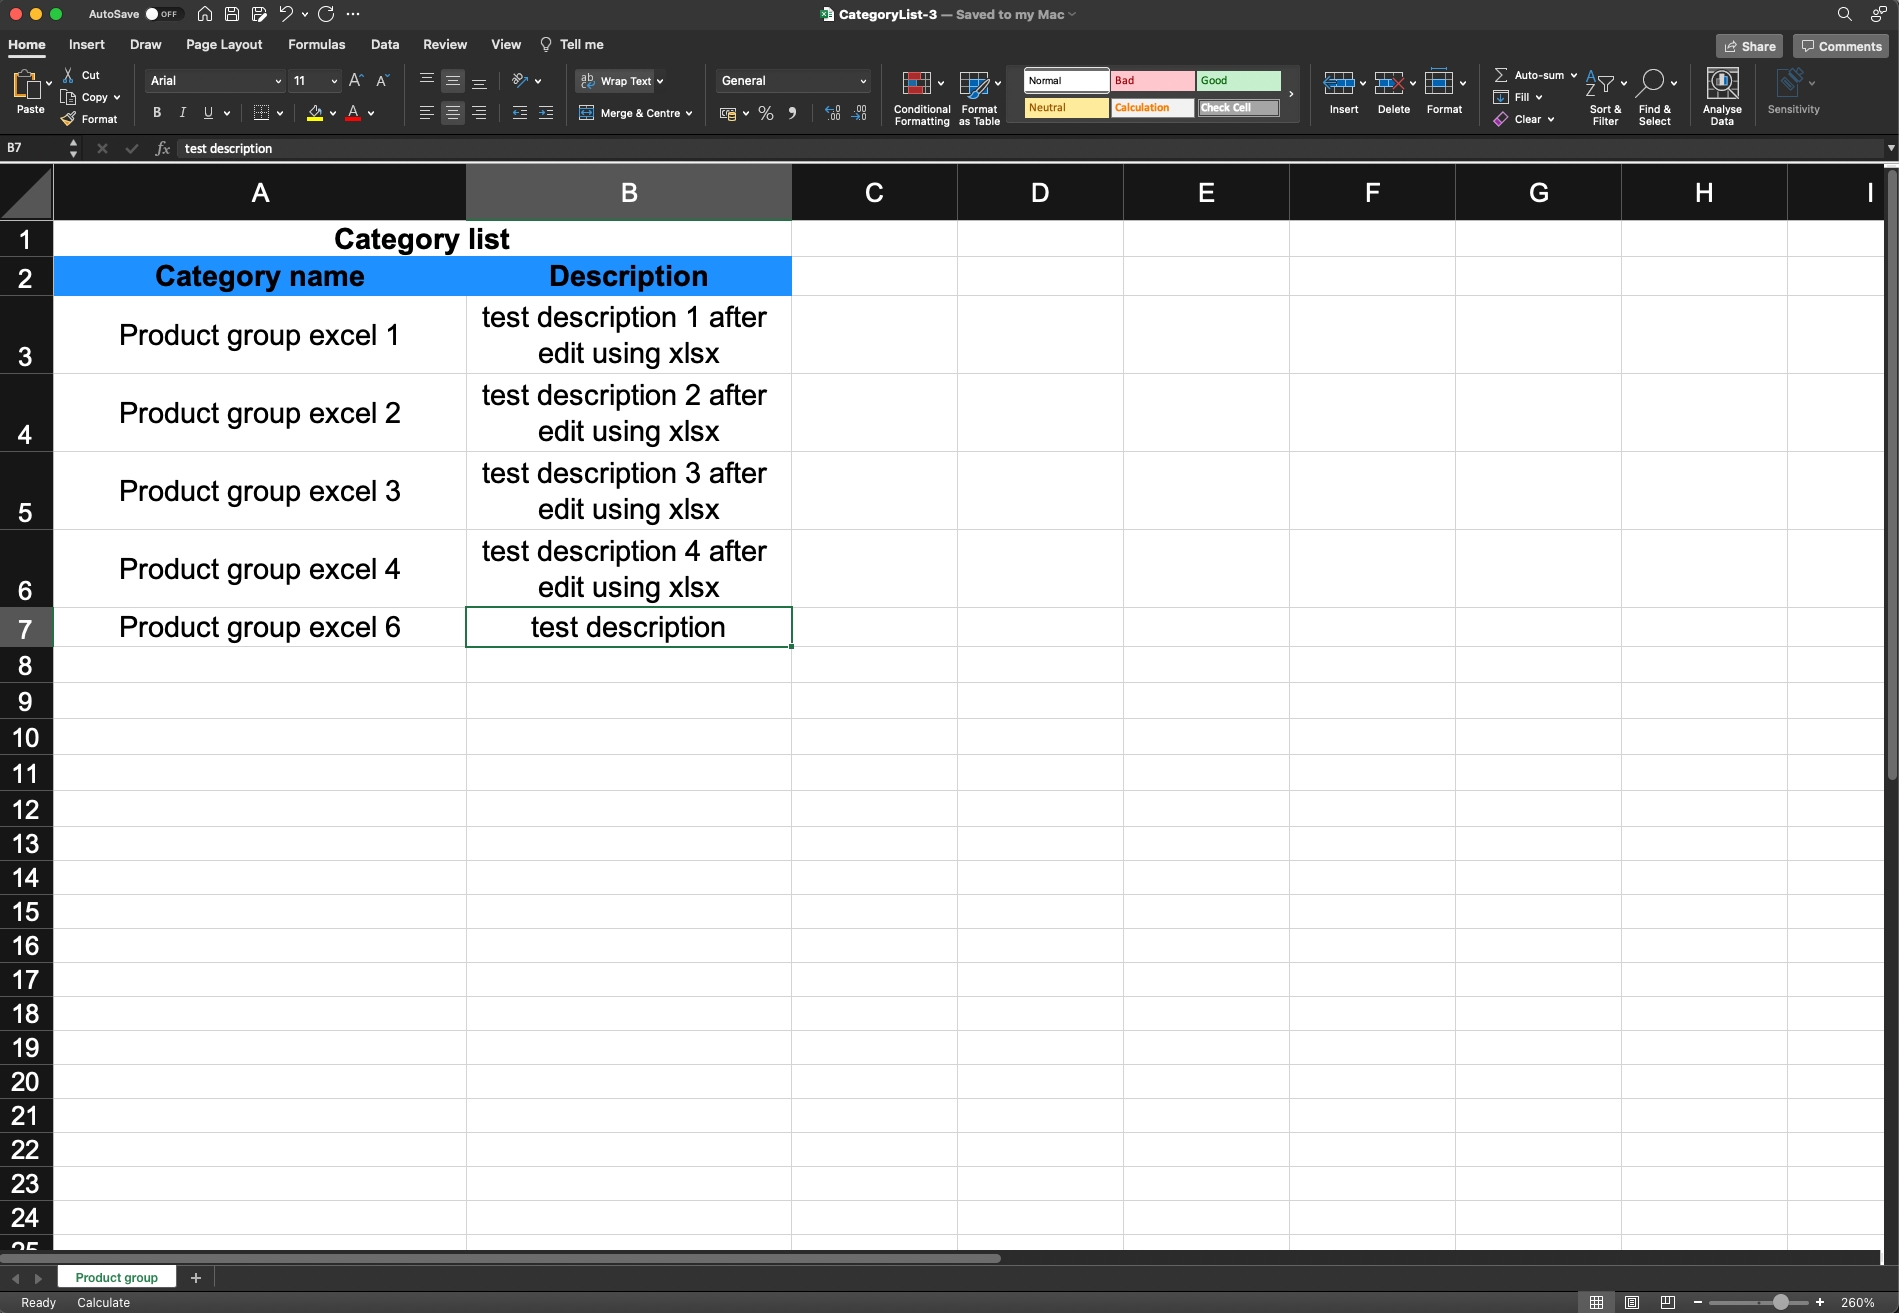Click the Conditional Formatting icon
Screen dimensions: 1899x1313
pos(916,84)
